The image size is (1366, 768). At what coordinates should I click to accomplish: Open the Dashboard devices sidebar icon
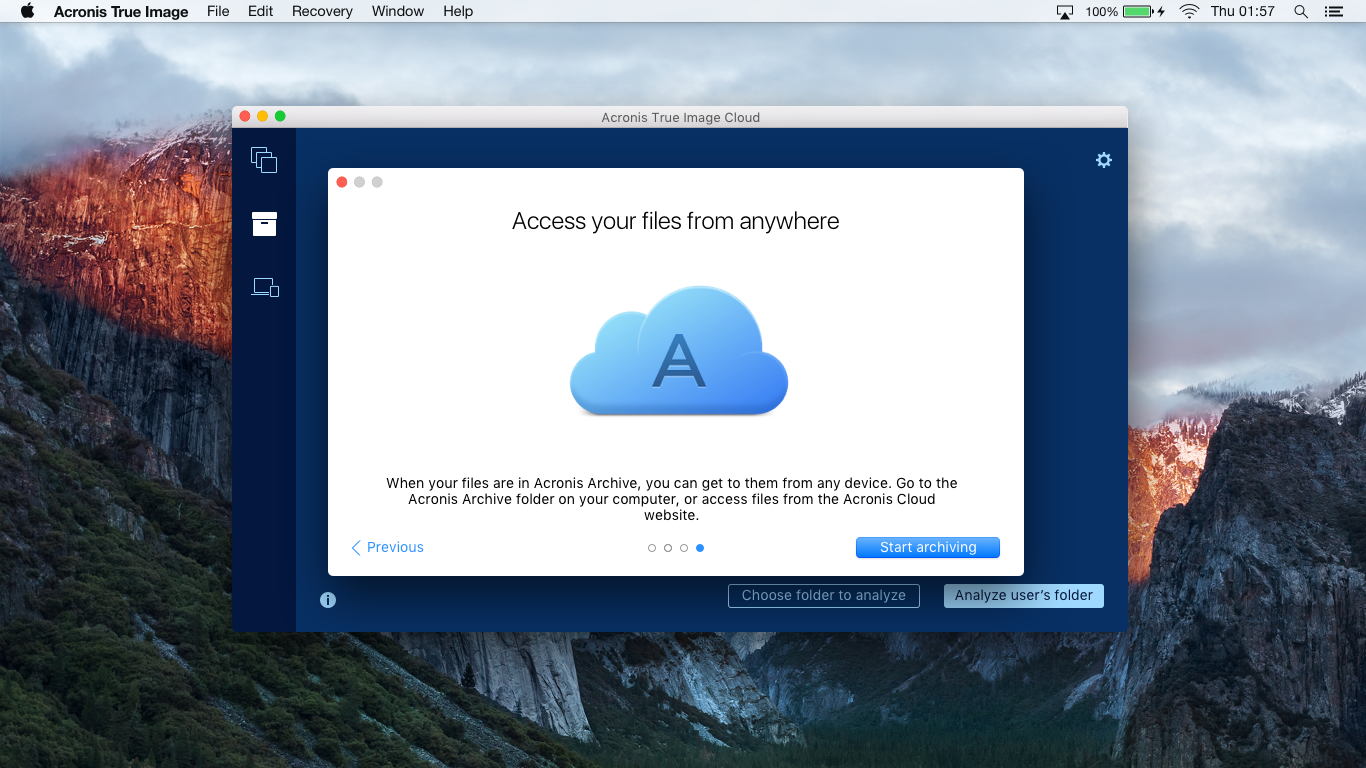(x=265, y=288)
